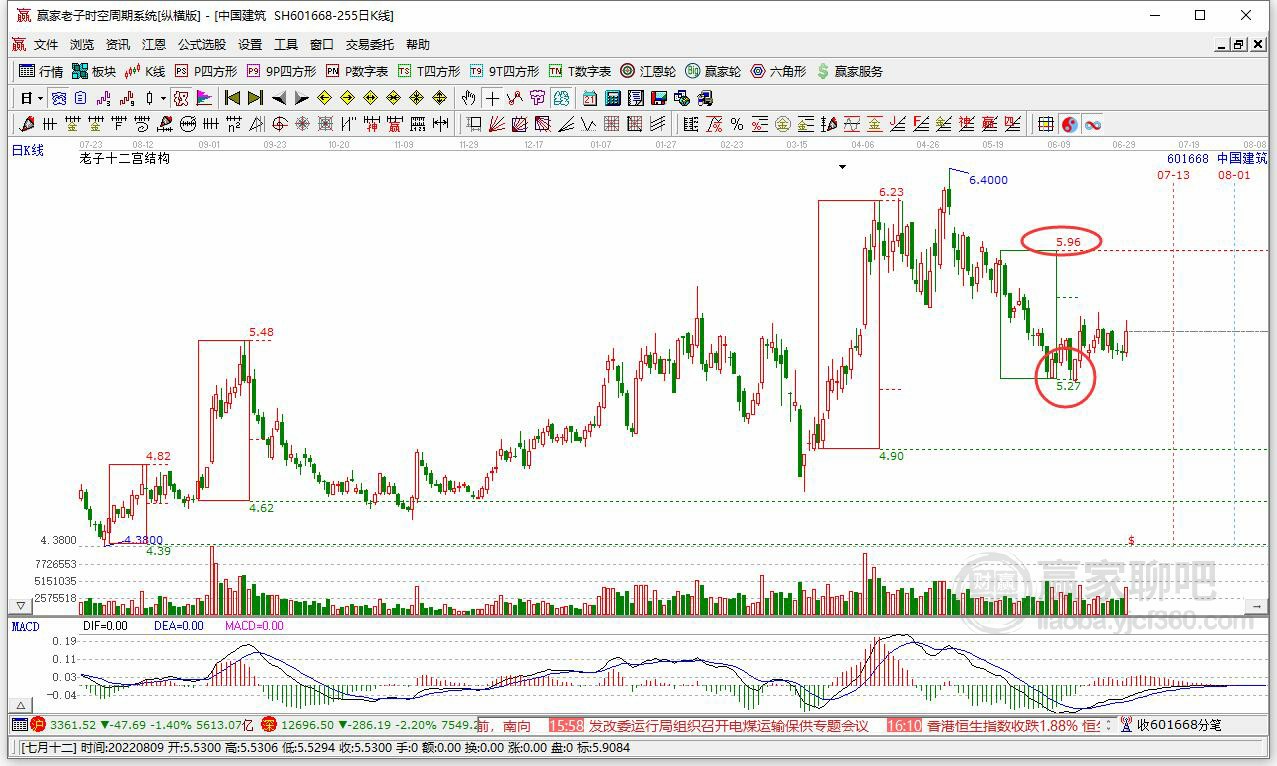
Task: Open the calendar icon showing 21
Action: (589, 98)
